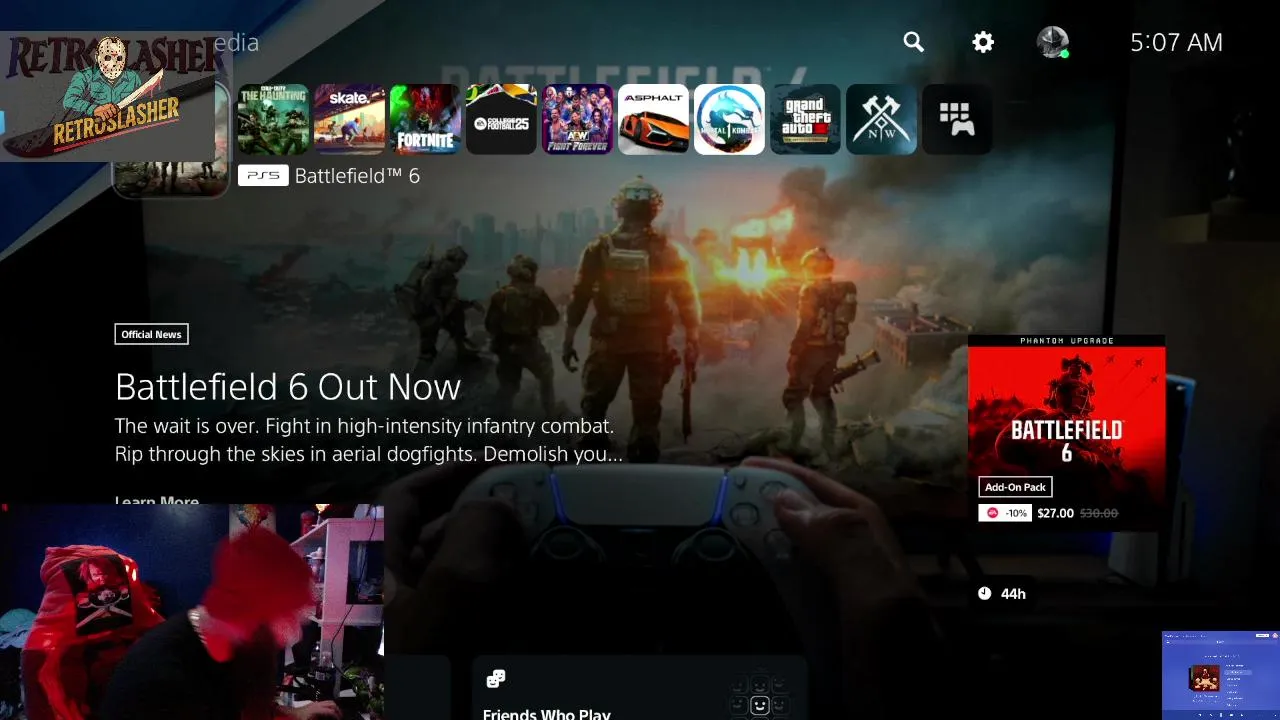This screenshot has height=720, width=1280.
Task: Open the user profile avatar
Action: click(1053, 42)
